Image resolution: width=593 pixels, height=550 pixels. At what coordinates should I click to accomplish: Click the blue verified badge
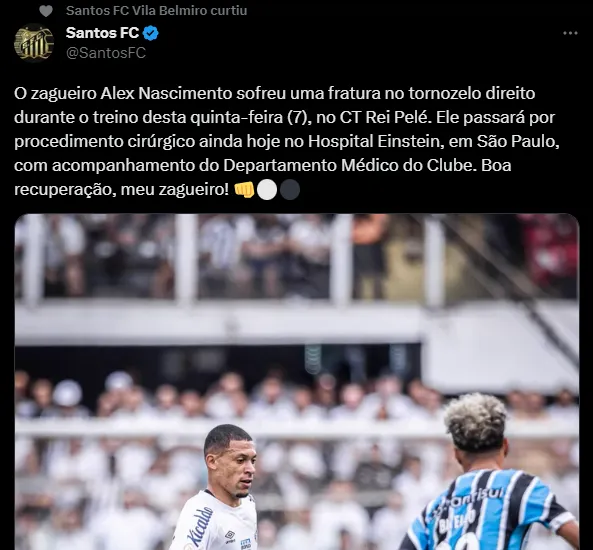coord(151,33)
